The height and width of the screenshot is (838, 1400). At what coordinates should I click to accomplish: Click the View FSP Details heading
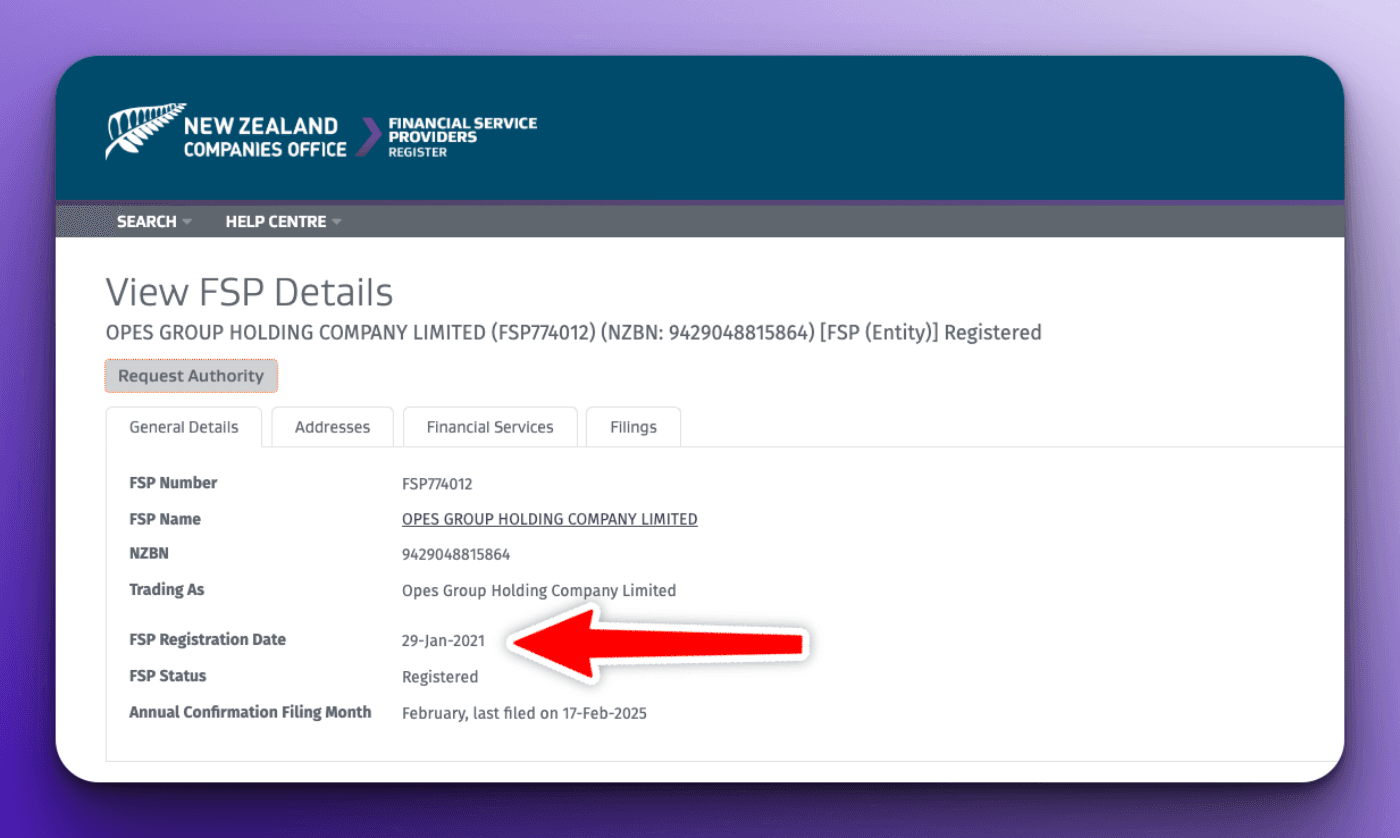click(x=249, y=292)
